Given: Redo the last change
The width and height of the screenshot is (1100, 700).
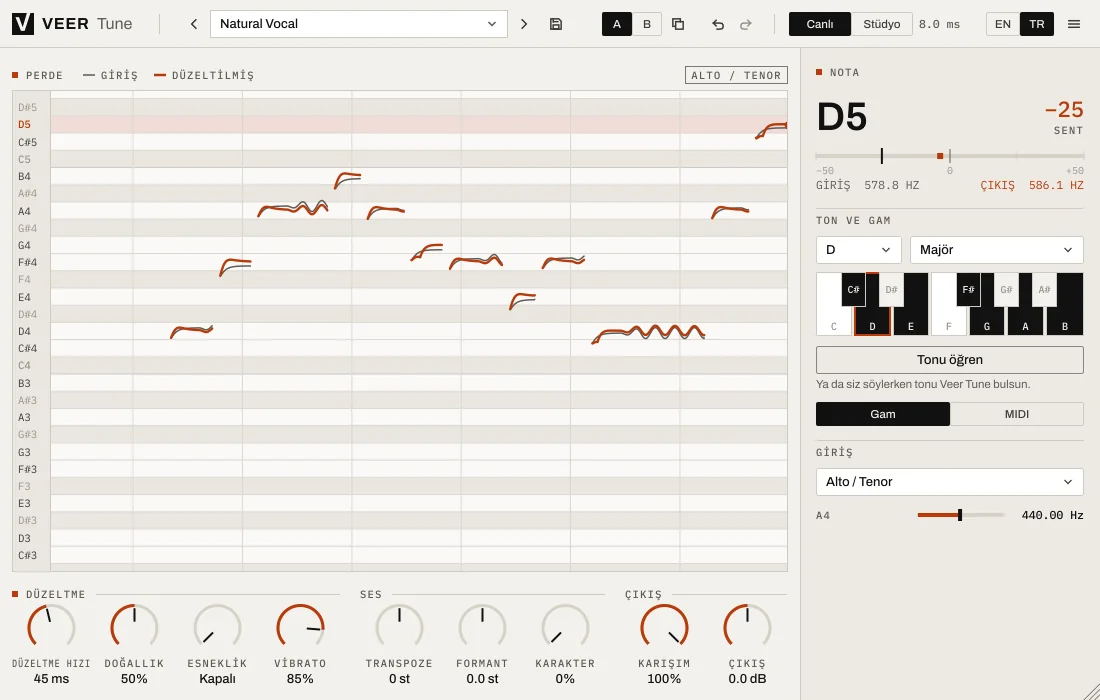Looking at the screenshot, I should [746, 24].
